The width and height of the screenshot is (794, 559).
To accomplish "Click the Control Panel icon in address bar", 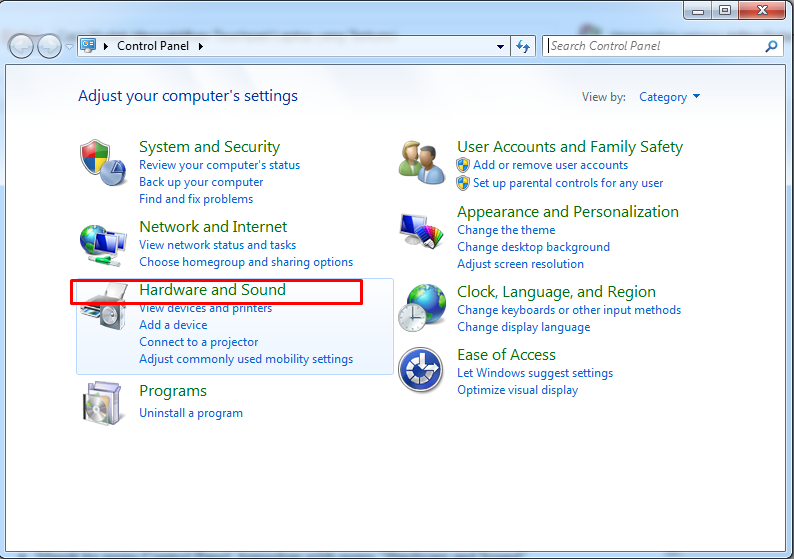I will [x=89, y=46].
